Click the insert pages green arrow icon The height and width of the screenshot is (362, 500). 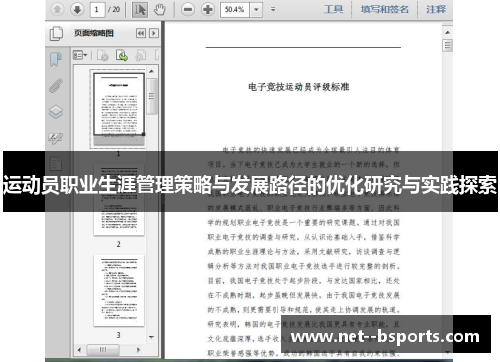[x=122, y=55]
